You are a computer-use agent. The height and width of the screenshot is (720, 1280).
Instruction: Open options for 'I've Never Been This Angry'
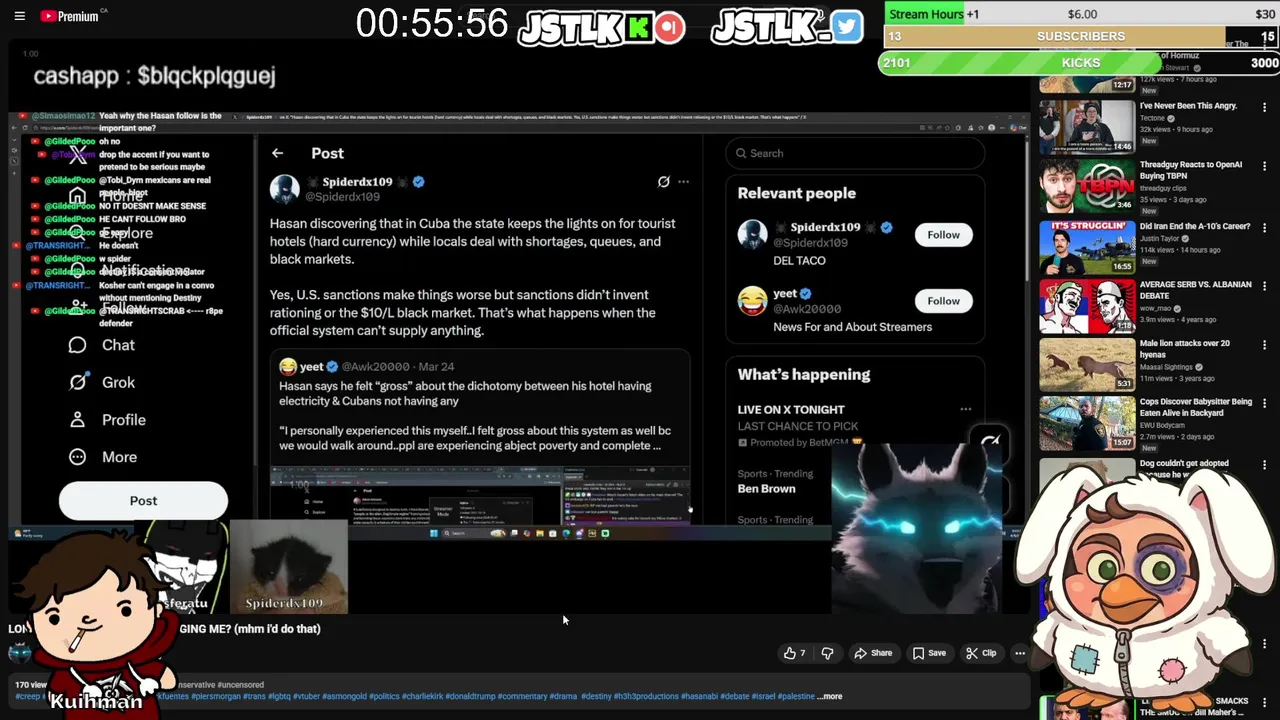click(1264, 107)
